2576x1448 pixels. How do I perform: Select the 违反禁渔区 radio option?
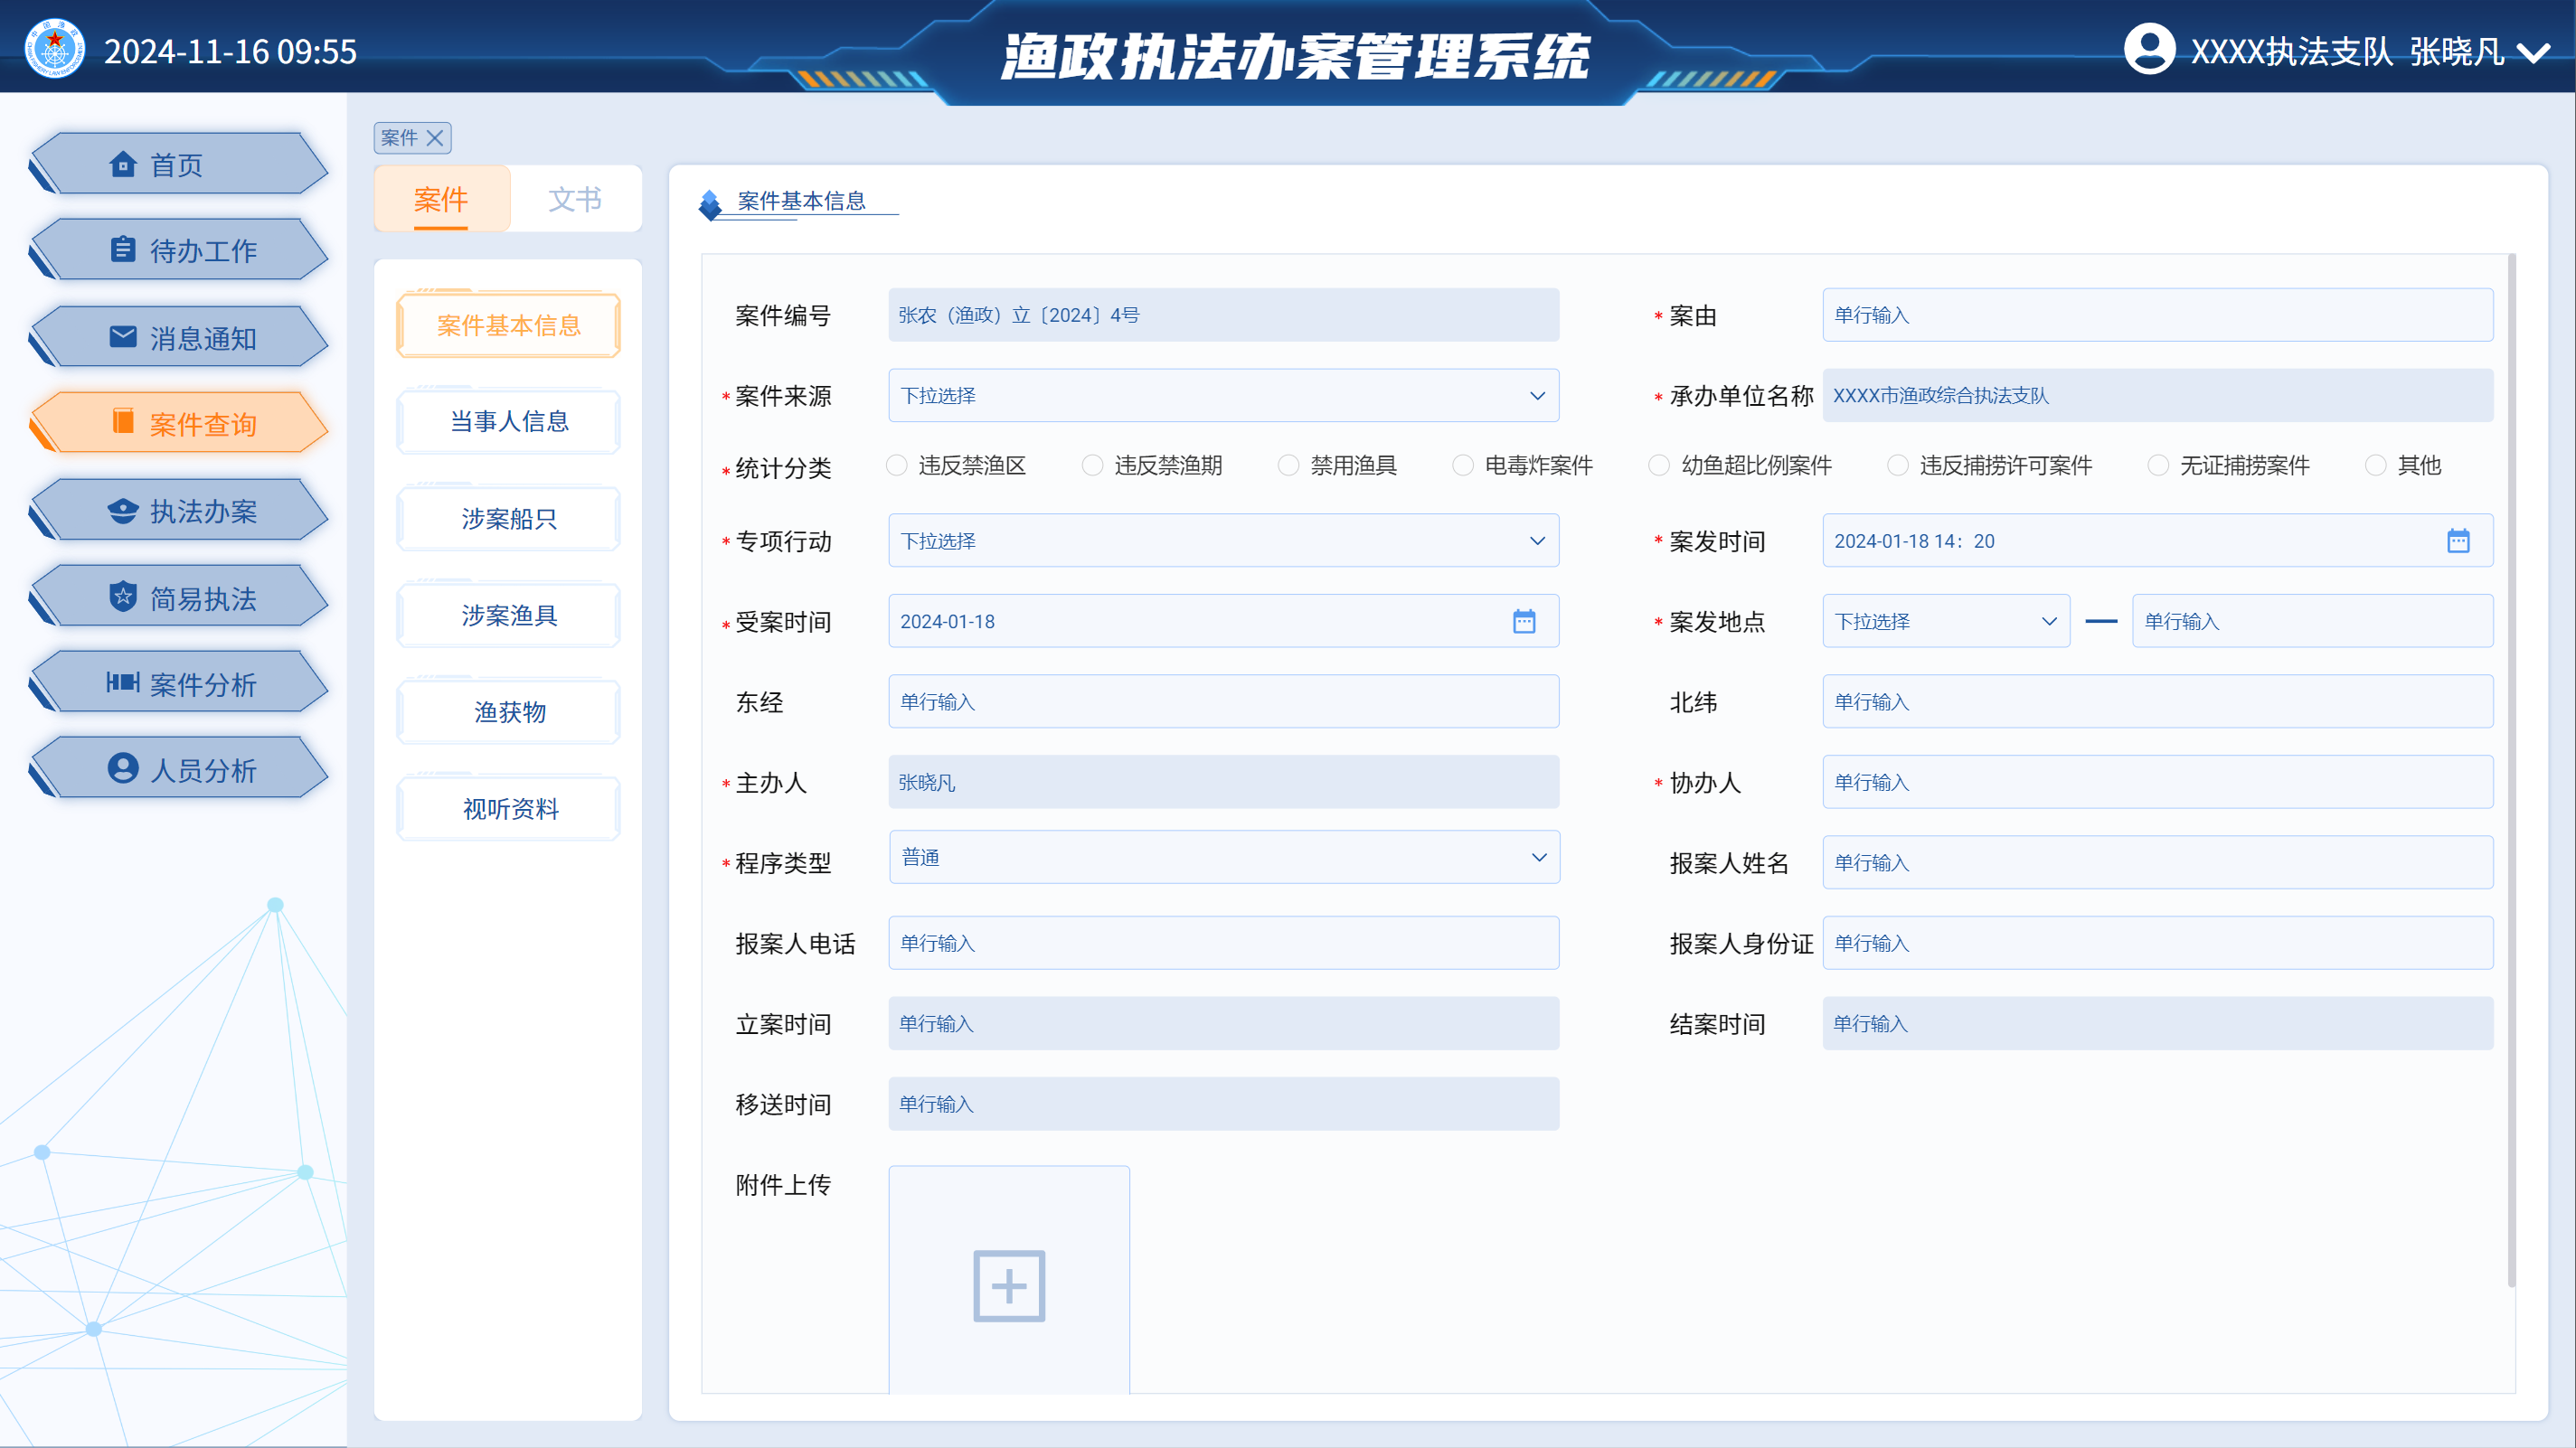tap(897, 465)
